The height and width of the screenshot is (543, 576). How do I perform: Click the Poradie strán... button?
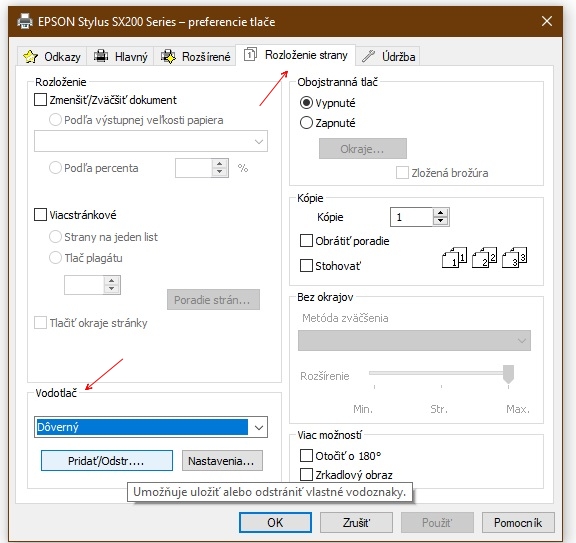213,299
